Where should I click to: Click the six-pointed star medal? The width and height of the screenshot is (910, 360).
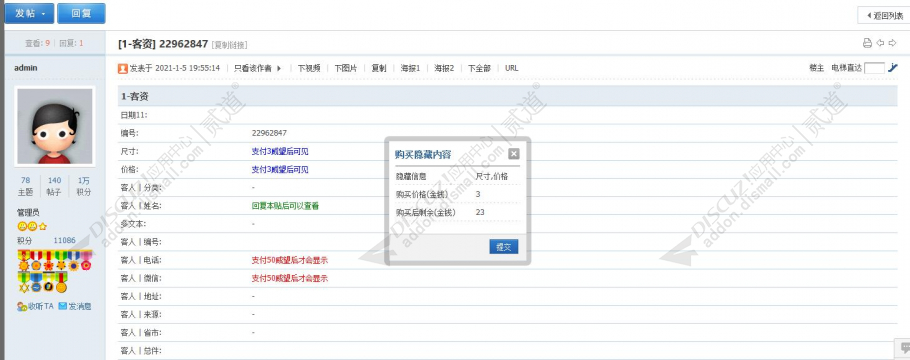pos(23,283)
